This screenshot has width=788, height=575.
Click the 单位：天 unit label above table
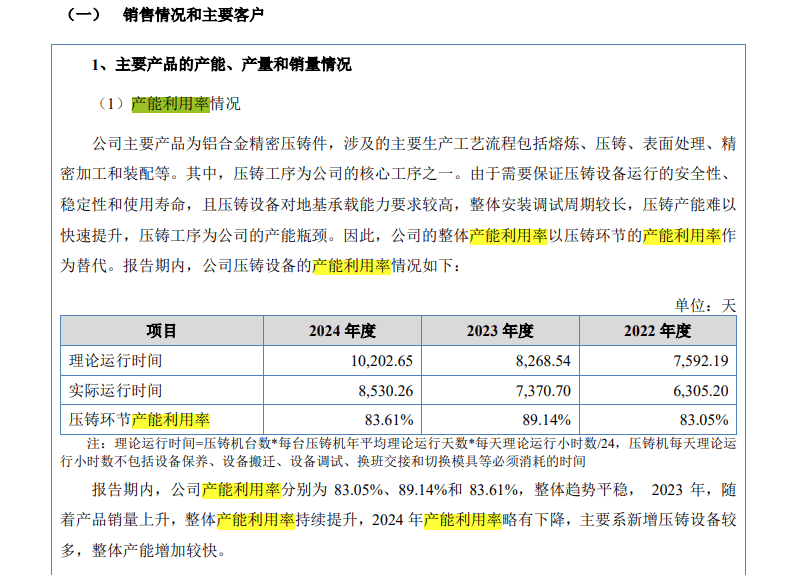click(705, 304)
